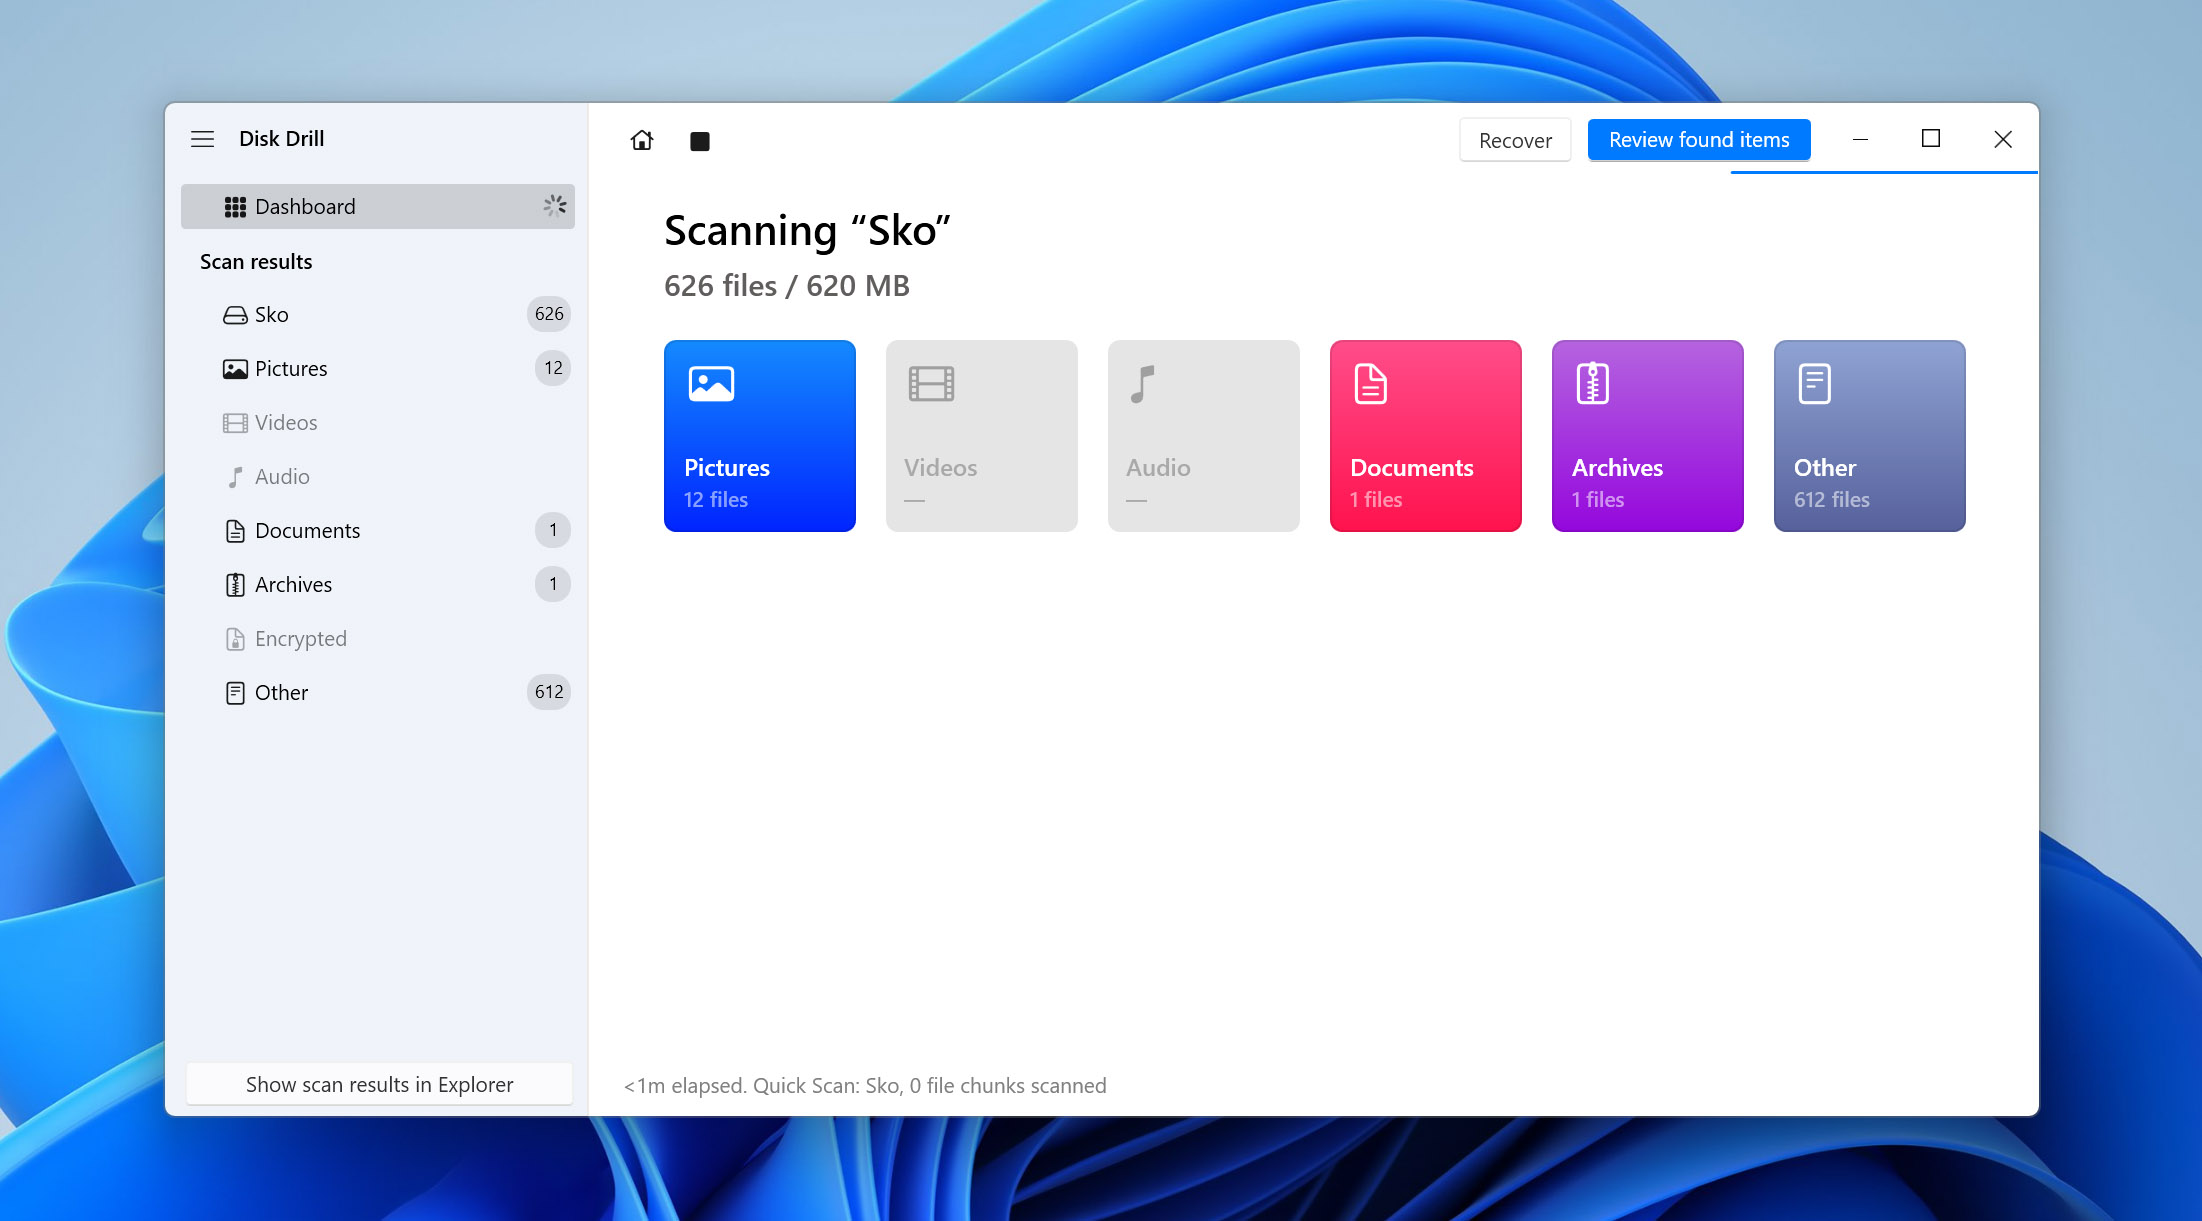This screenshot has height=1221, width=2202.
Task: Open Audio in the sidebar
Action: pos(378,476)
